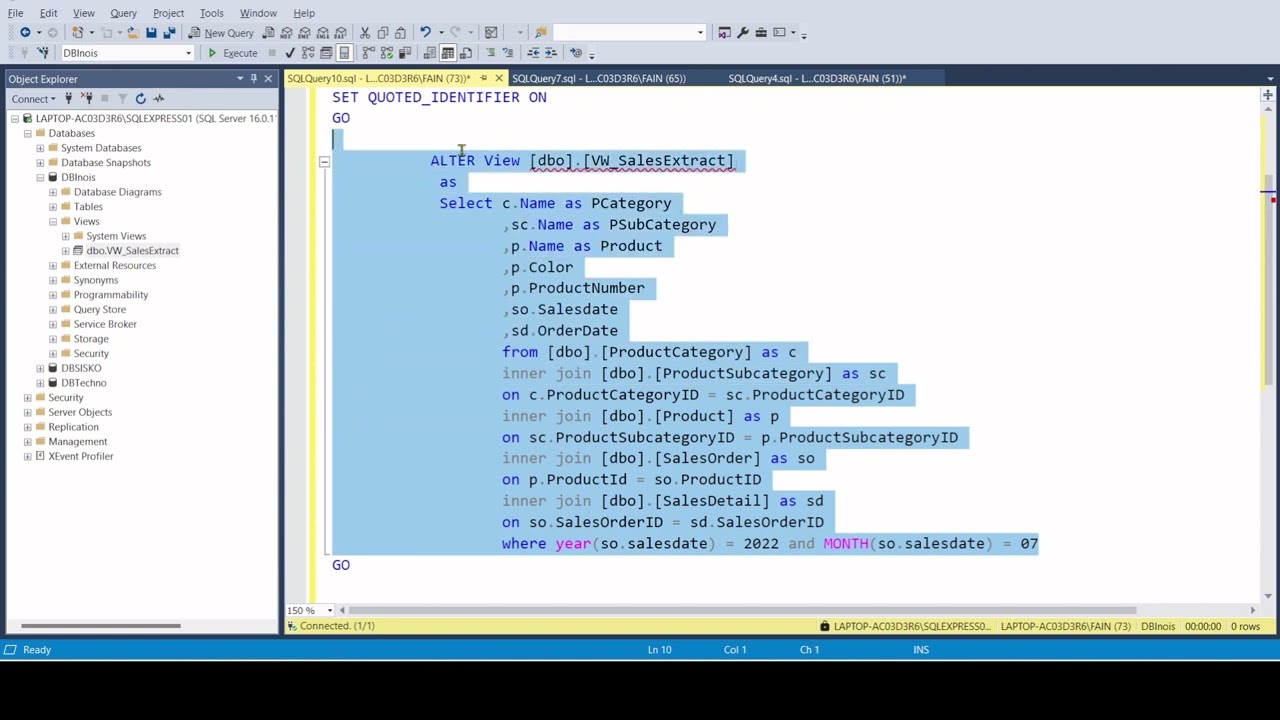Open the File menu
1280x720 pixels.
[x=15, y=13]
